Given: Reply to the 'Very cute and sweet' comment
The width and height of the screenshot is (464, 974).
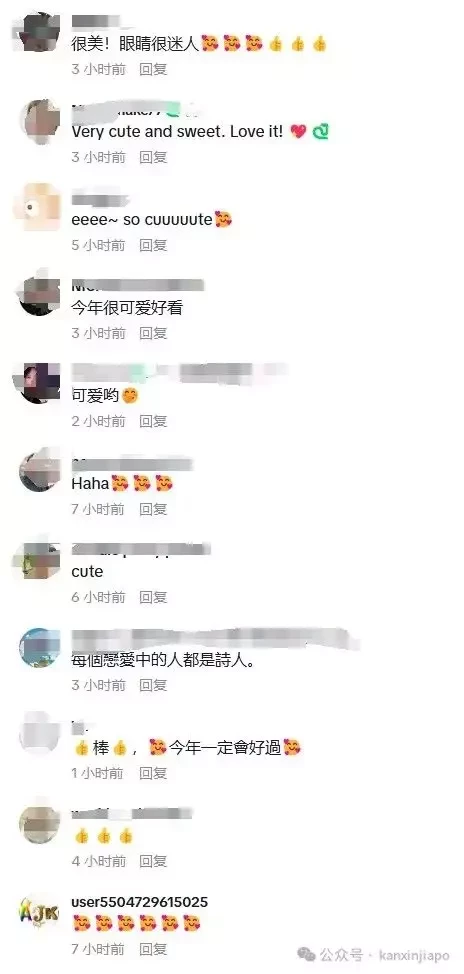Looking at the screenshot, I should point(153,157).
